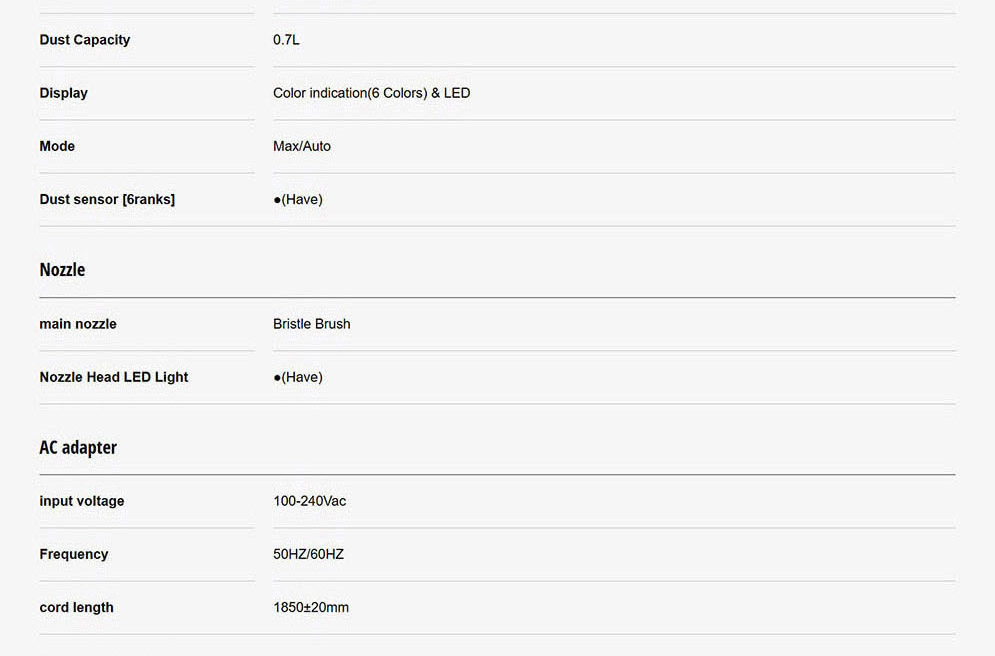Click the Dust sensor [6ranks] label
The image size is (995, 656).
coord(107,199)
